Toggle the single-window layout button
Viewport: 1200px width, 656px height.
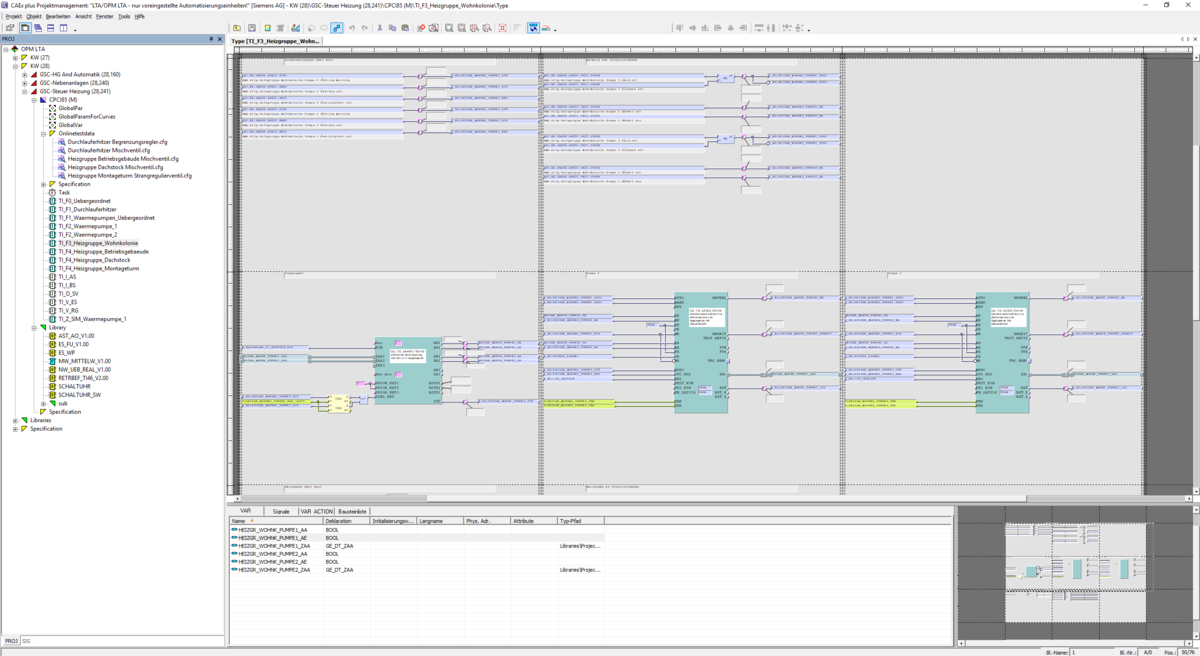24,28
